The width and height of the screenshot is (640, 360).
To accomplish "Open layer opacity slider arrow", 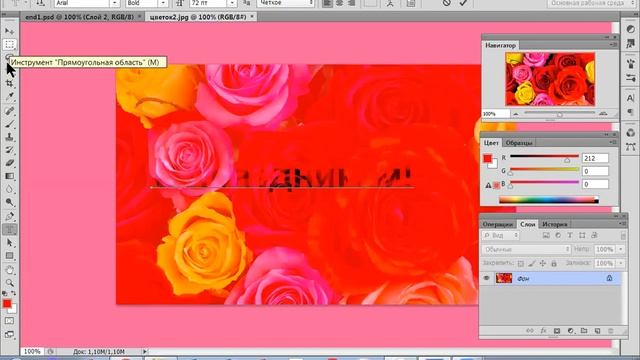I will click(x=621, y=249).
